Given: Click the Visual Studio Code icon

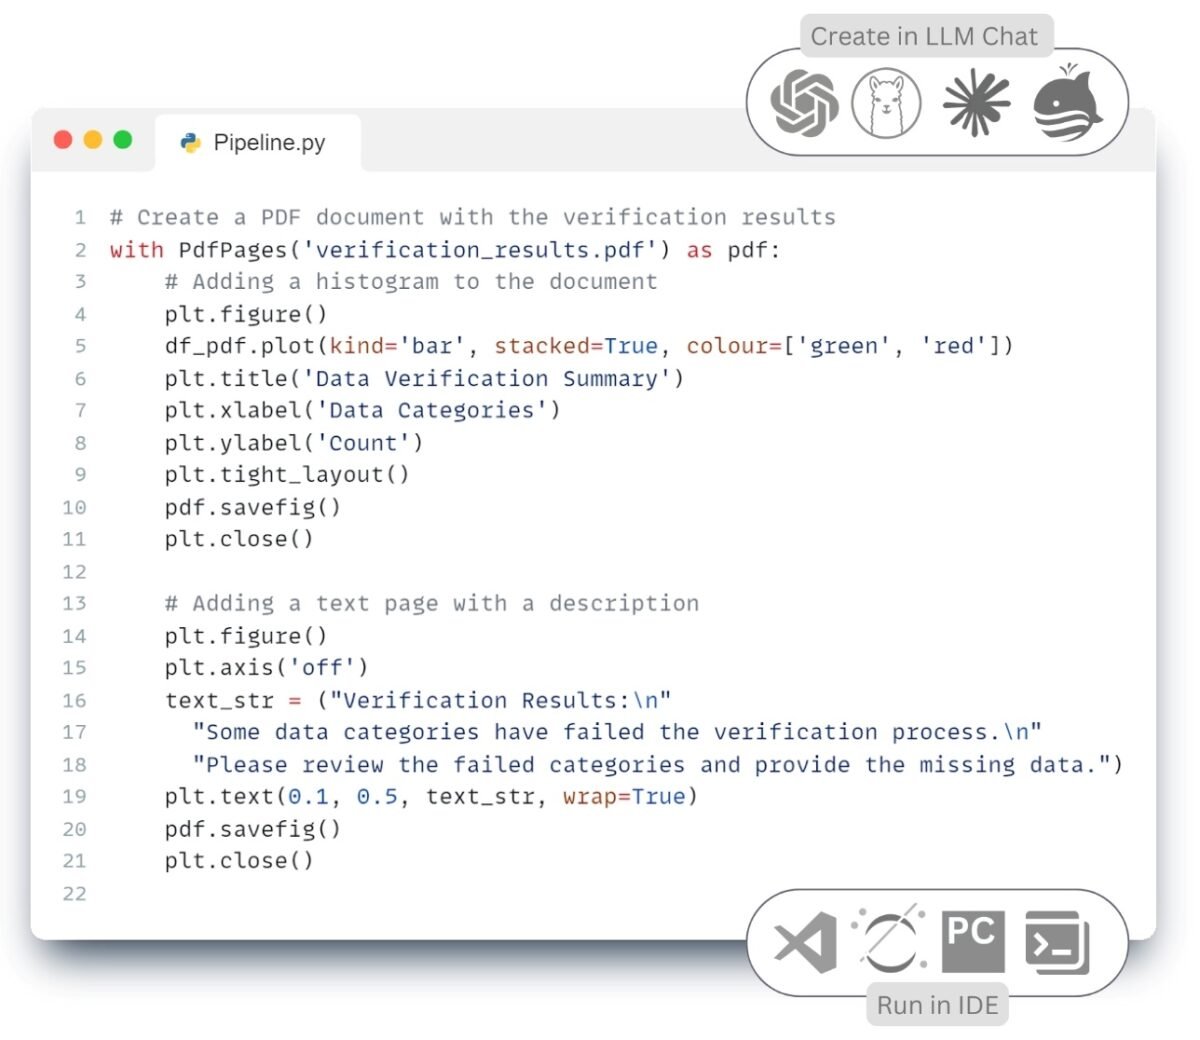Looking at the screenshot, I should pyautogui.click(x=806, y=942).
